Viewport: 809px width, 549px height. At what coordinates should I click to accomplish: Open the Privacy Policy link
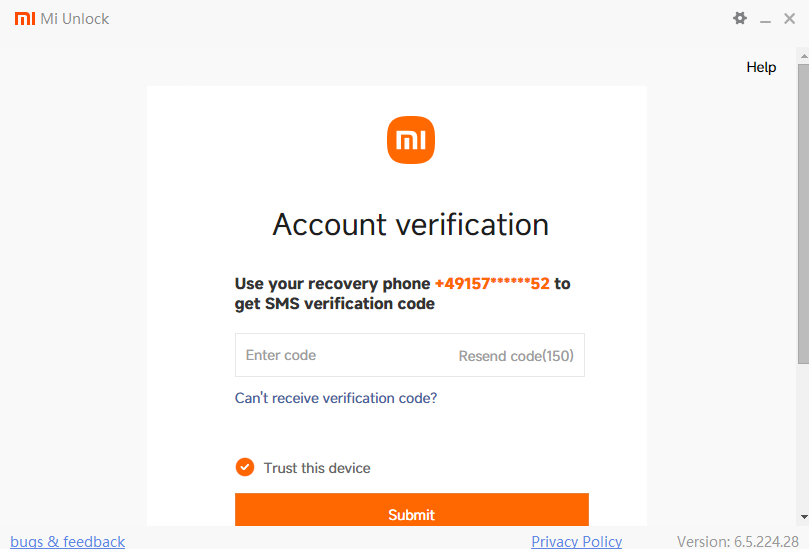[x=576, y=541]
